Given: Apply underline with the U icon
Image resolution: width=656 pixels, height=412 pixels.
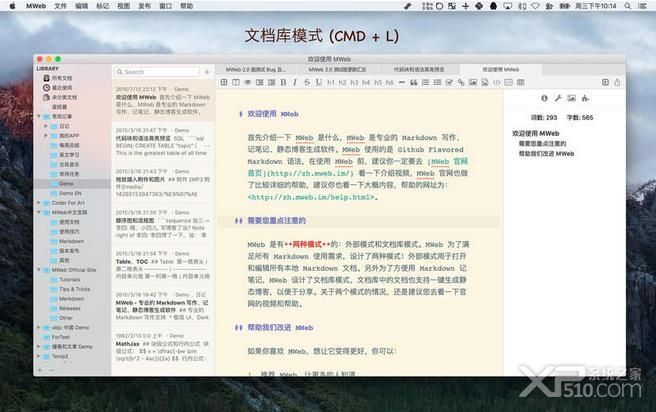Looking at the screenshot, I should pos(319,82).
